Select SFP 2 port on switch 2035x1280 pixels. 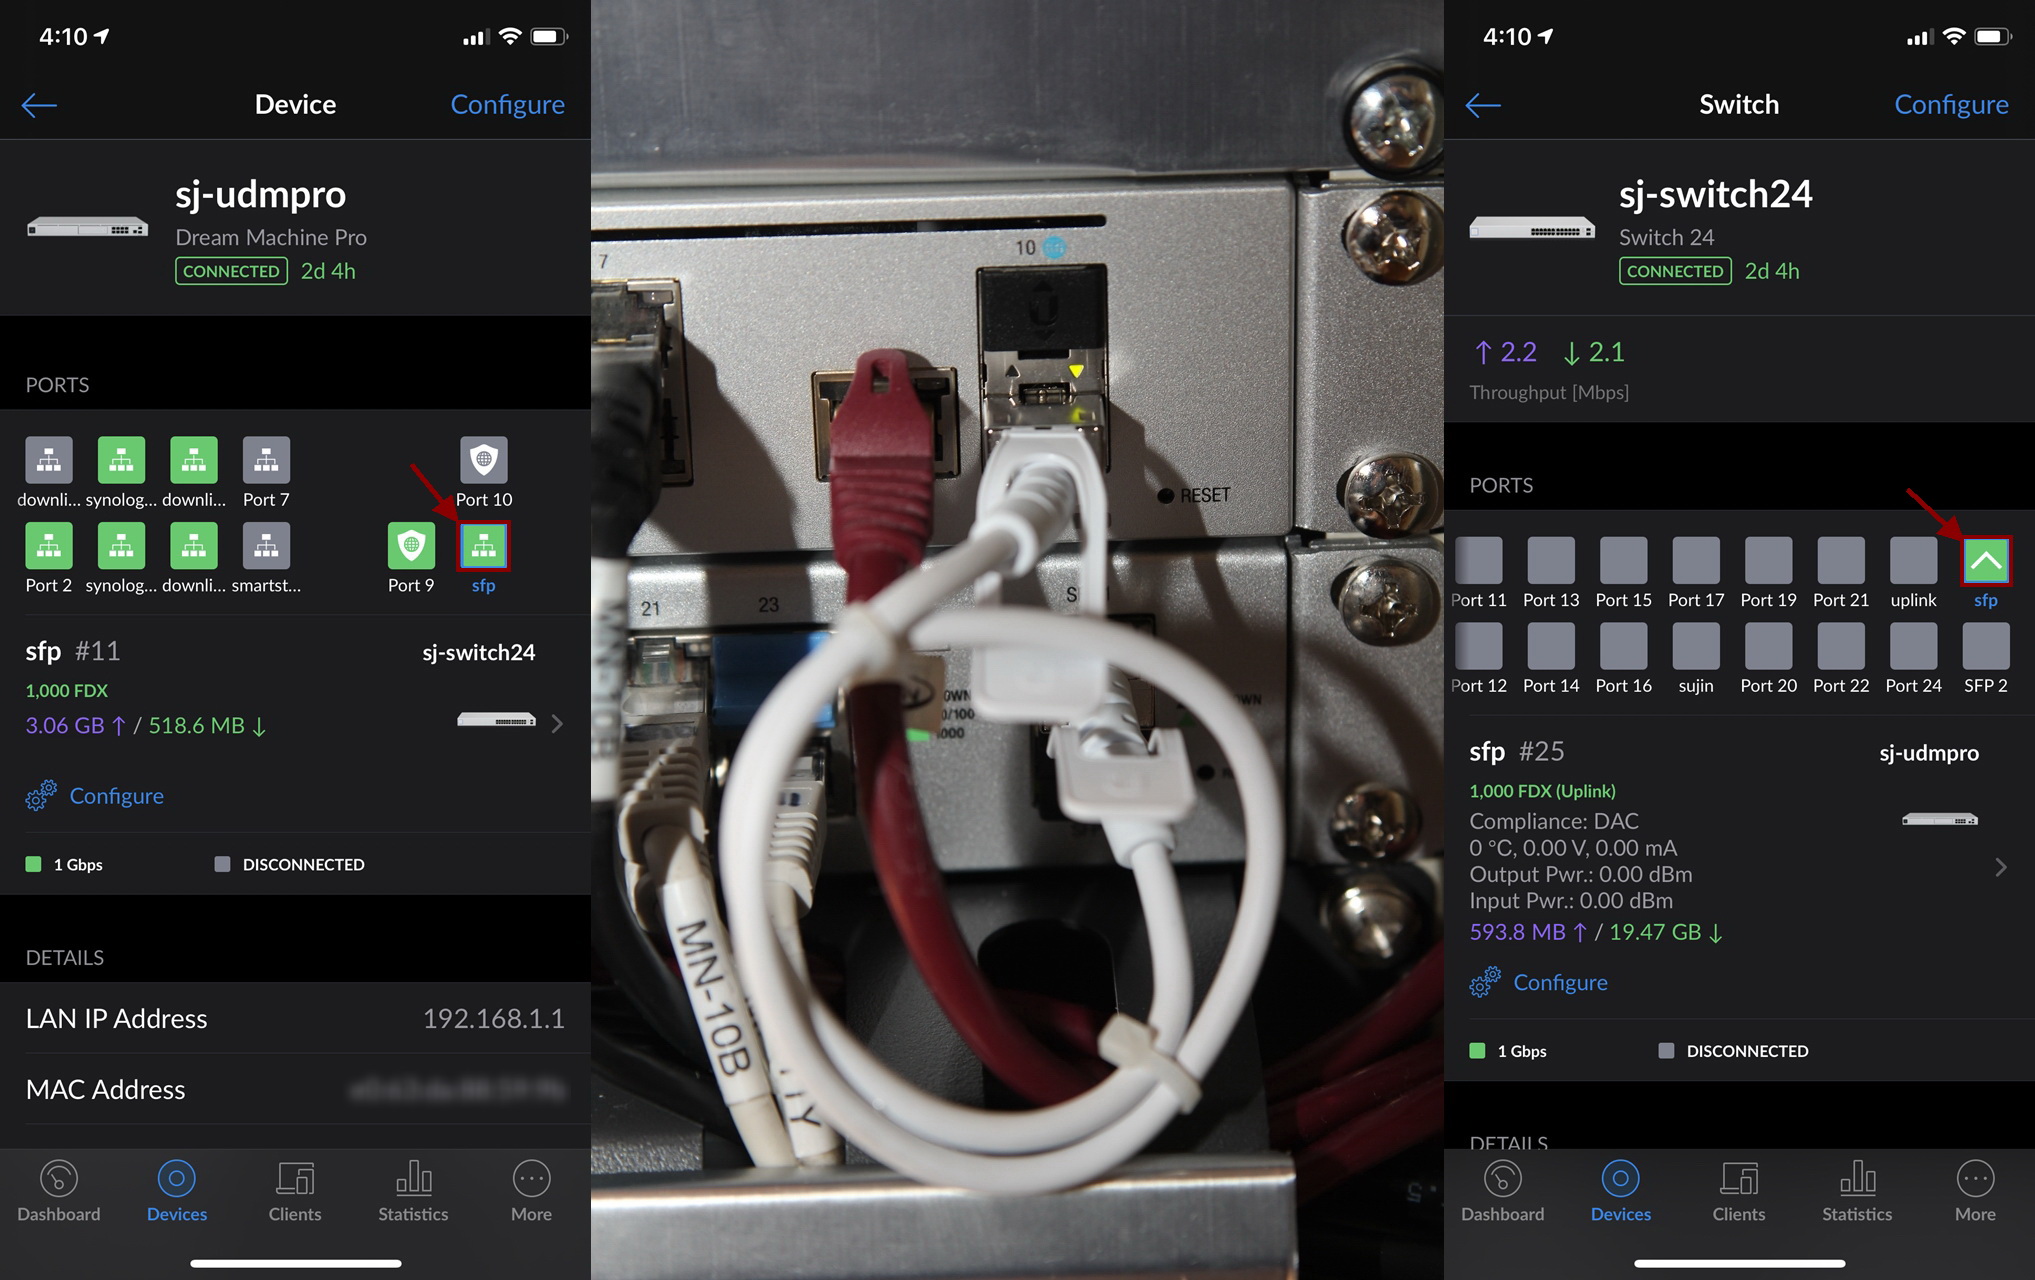click(x=1985, y=647)
